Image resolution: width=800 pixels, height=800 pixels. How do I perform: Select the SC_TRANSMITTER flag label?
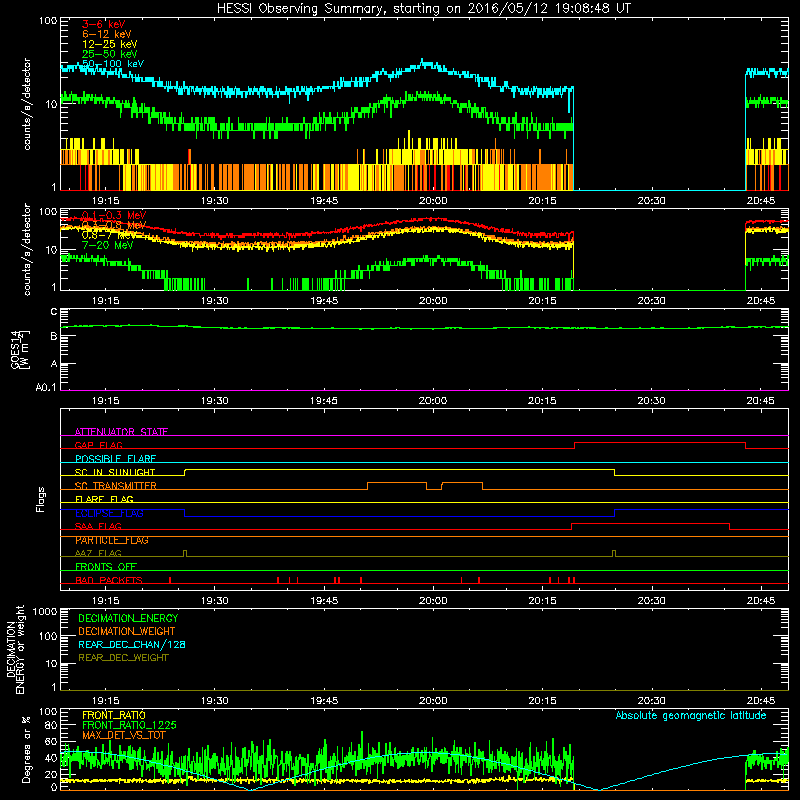click(x=116, y=486)
